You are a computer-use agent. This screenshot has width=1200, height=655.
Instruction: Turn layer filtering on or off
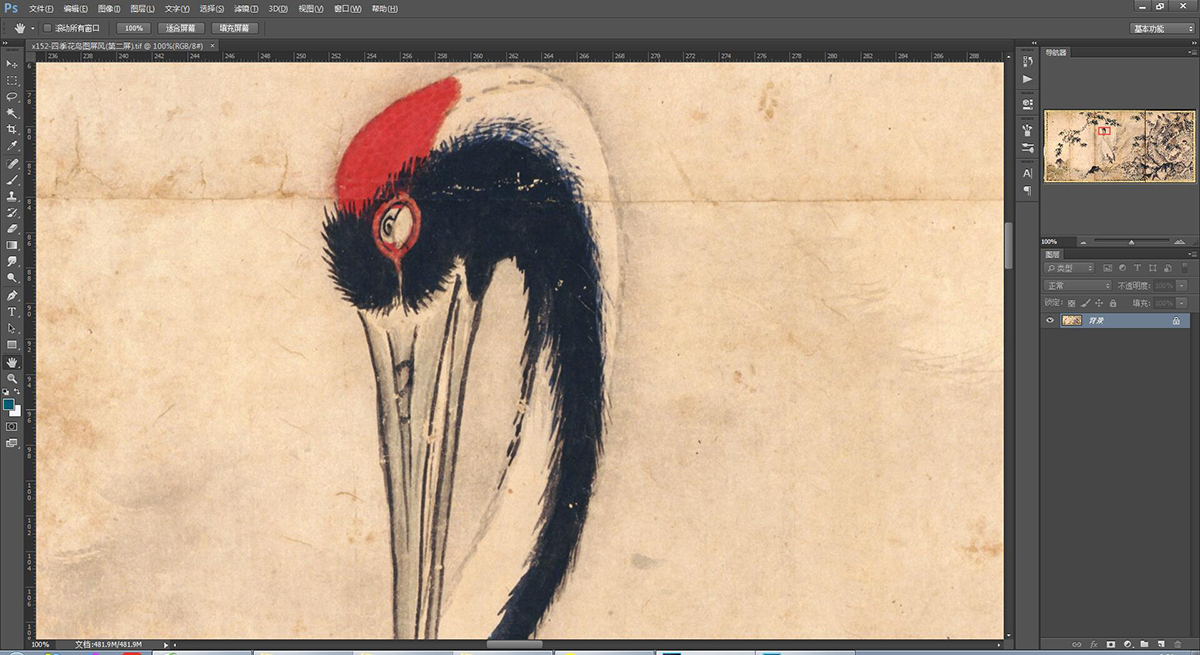click(1183, 268)
